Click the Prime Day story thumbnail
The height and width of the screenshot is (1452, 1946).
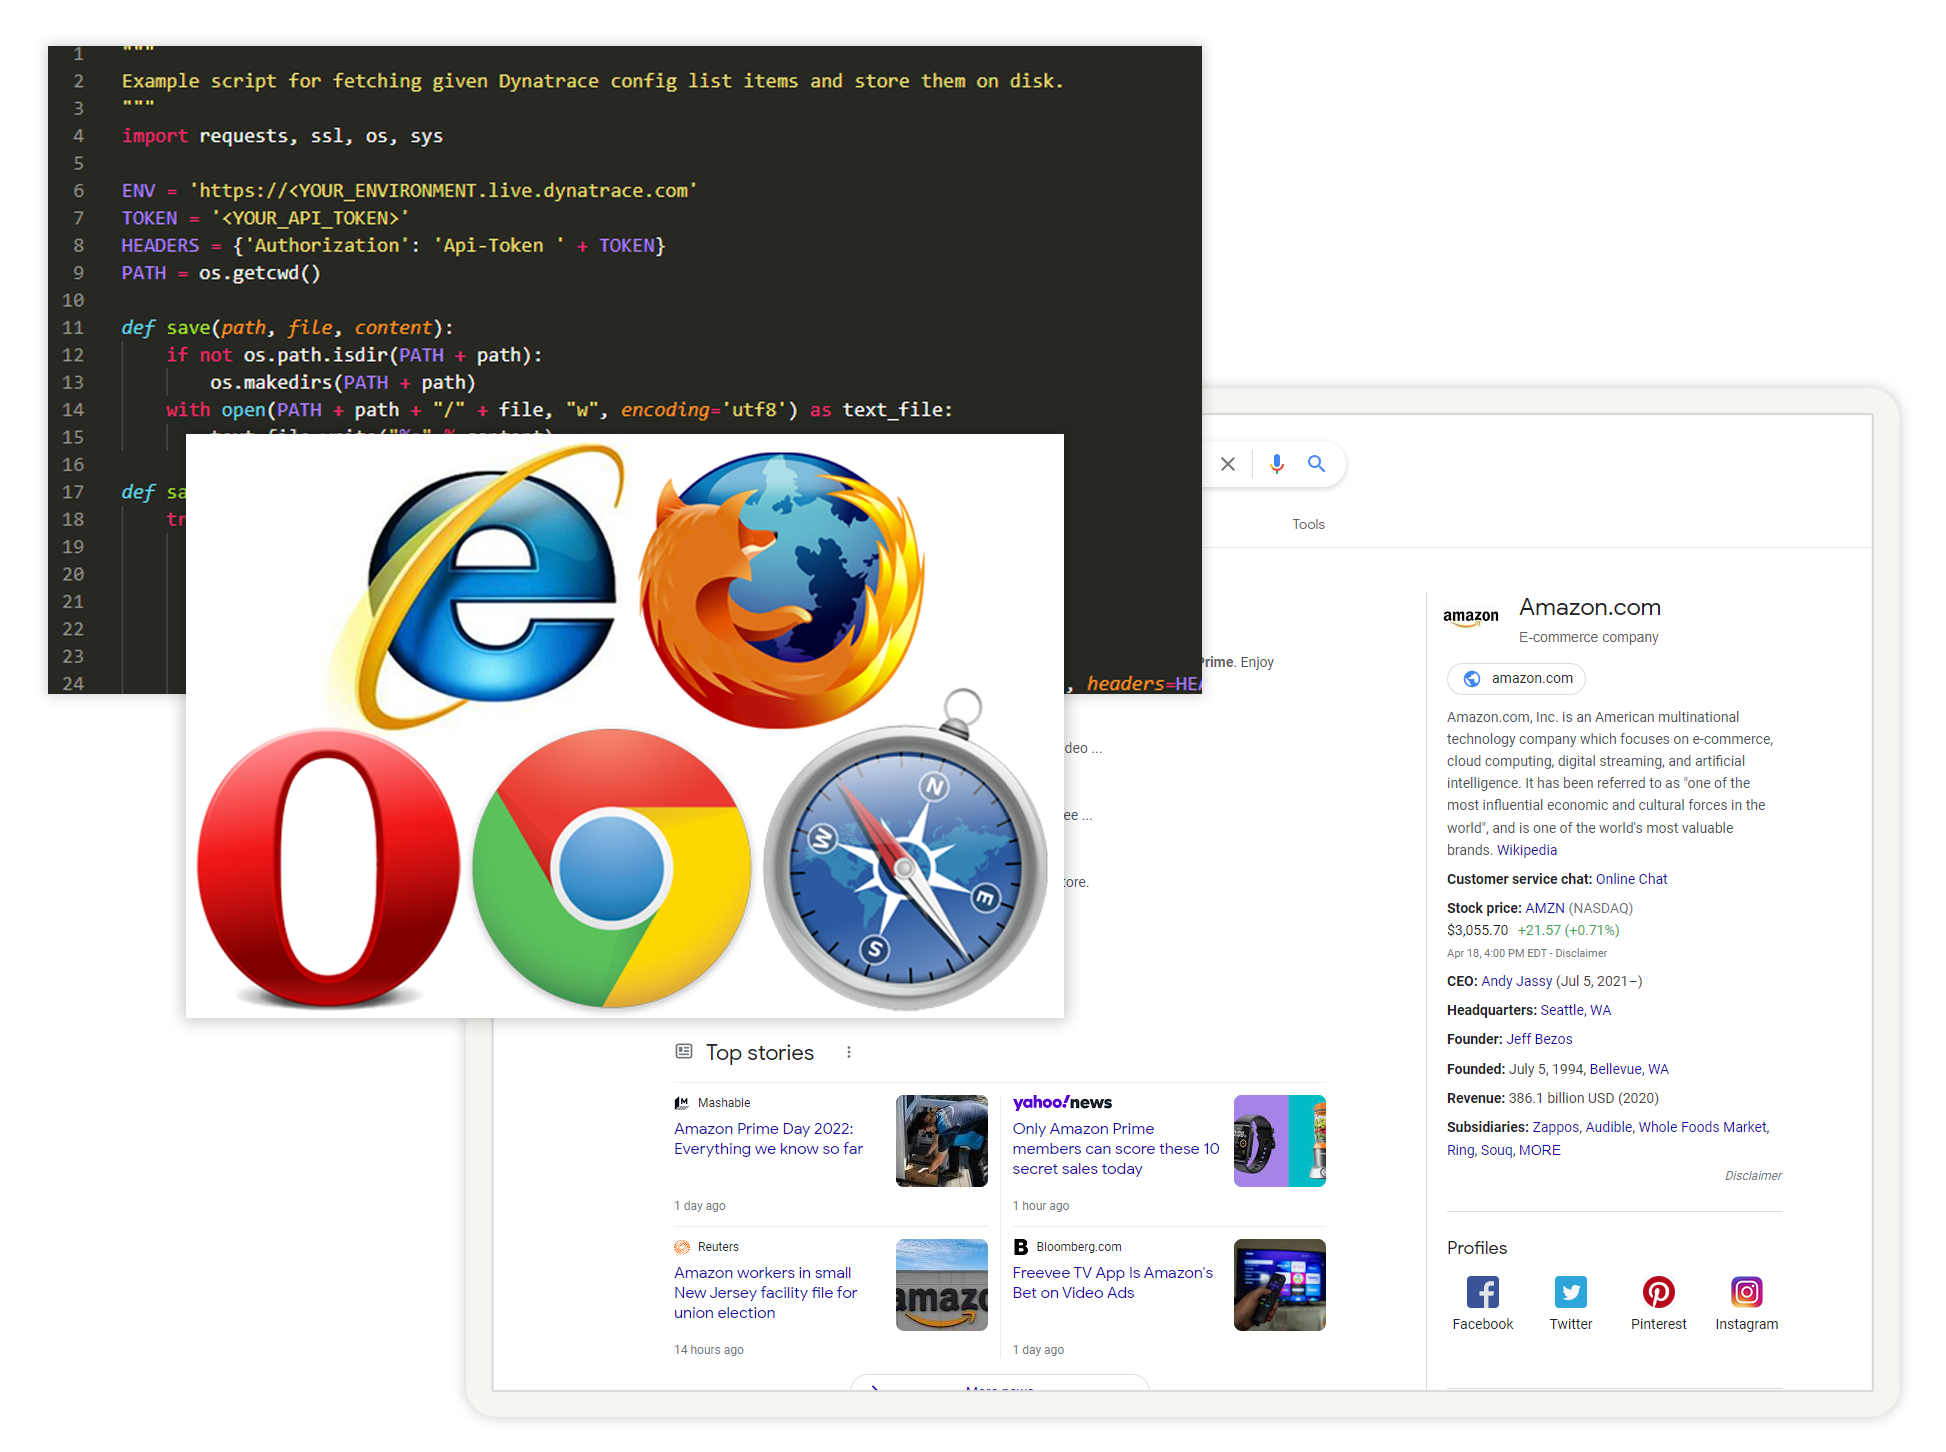tap(942, 1141)
